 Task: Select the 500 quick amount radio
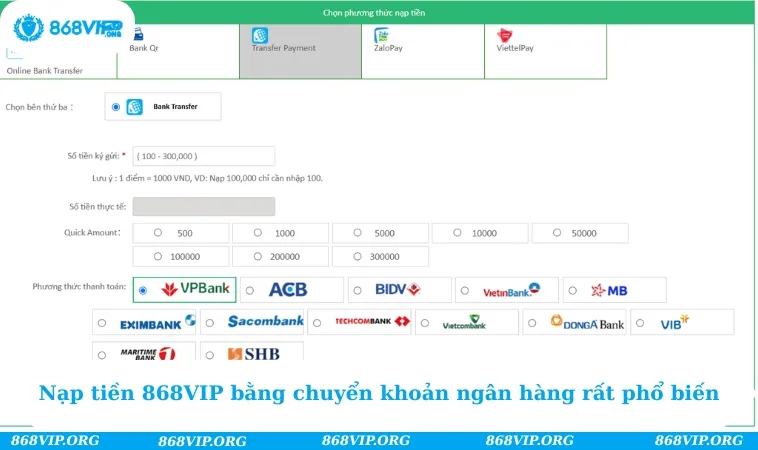click(158, 233)
